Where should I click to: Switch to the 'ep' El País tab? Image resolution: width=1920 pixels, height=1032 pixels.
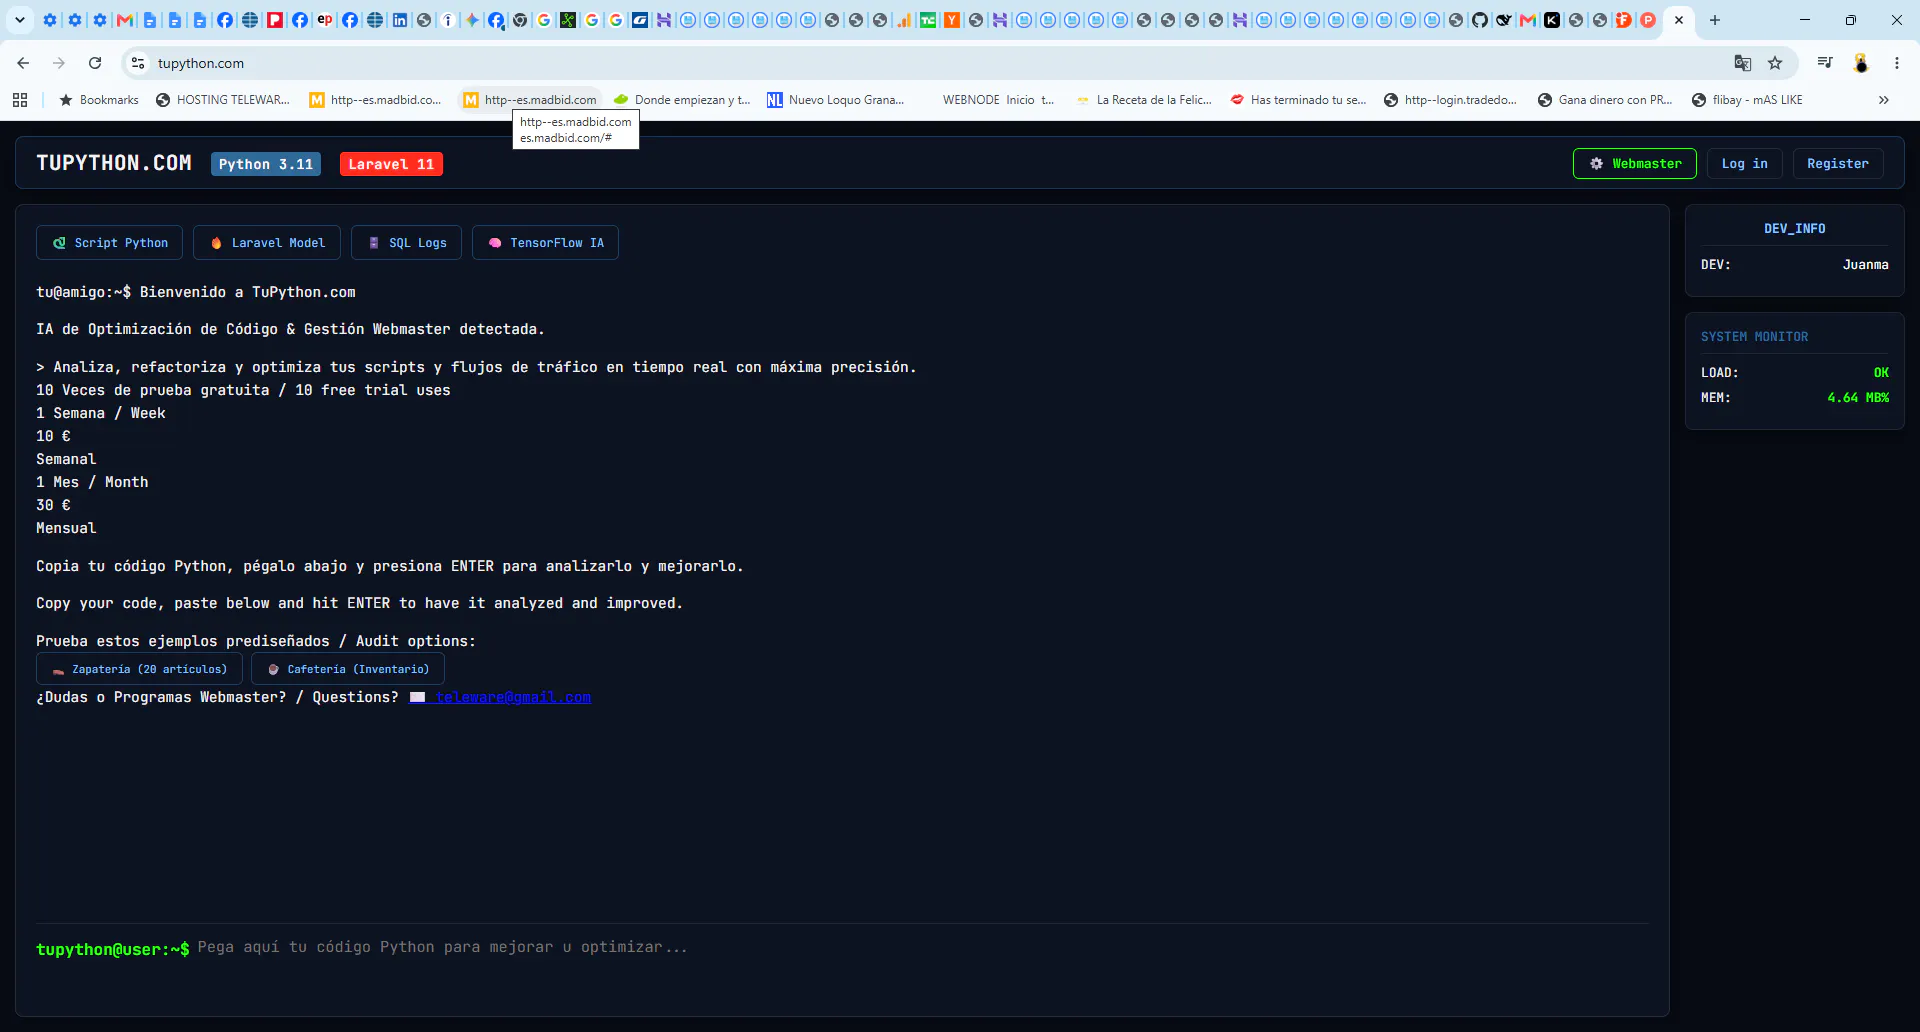click(x=325, y=20)
